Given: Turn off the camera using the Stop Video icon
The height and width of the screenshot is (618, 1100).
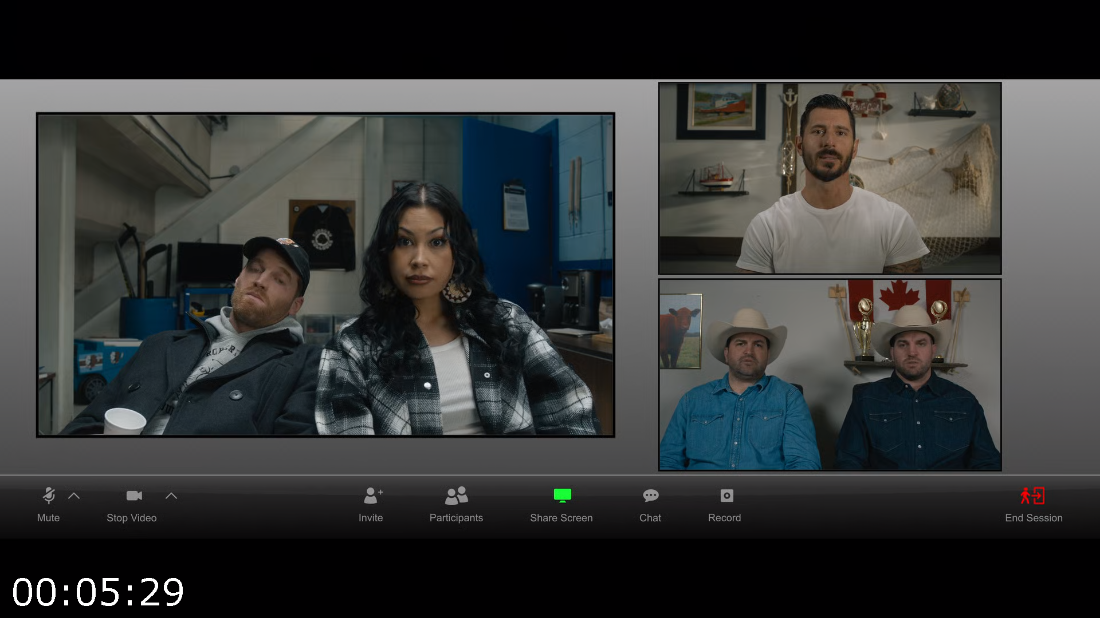Looking at the screenshot, I should [134, 496].
